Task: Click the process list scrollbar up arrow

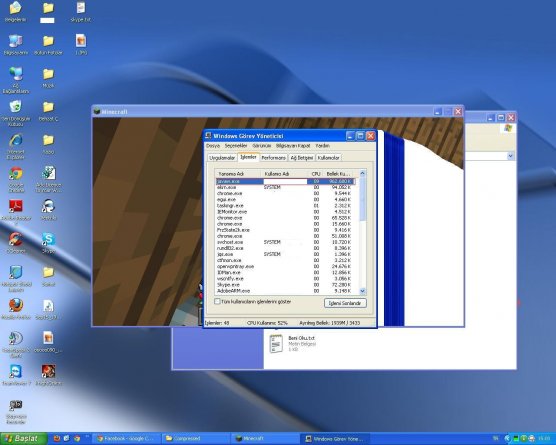Action: point(362,173)
